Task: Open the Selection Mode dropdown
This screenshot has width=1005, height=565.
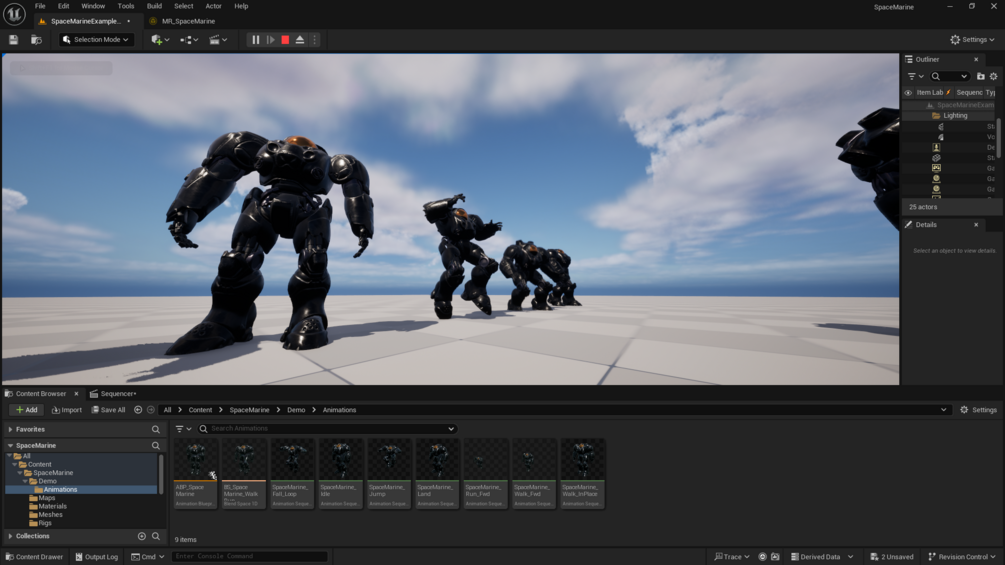Action: coord(96,40)
